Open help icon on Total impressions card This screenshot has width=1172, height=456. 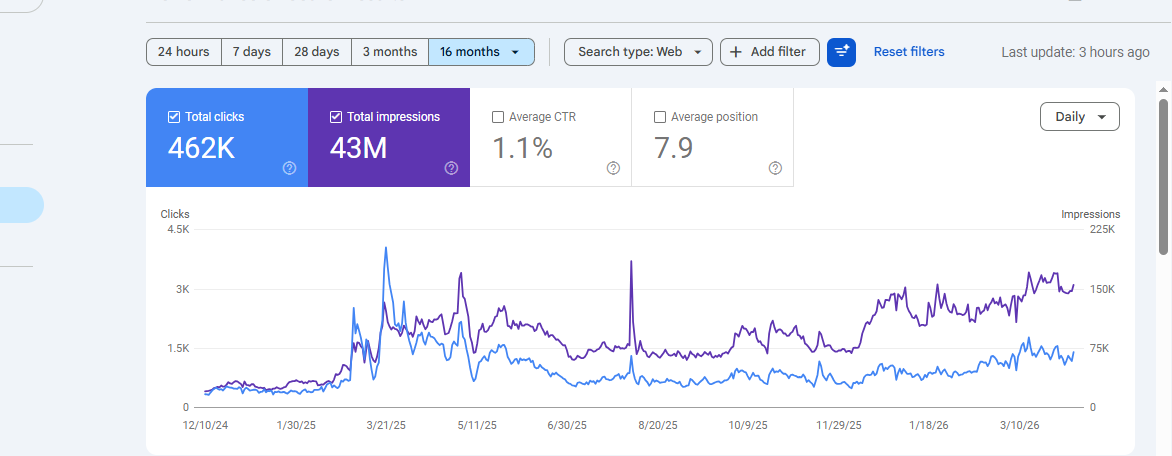pos(451,168)
